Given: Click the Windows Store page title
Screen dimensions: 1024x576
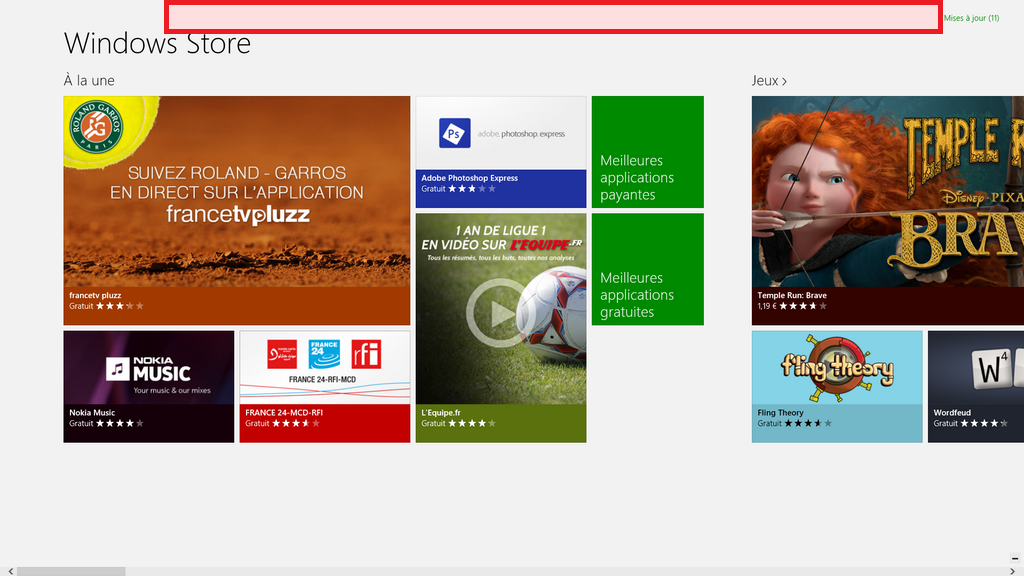Looking at the screenshot, I should [x=157, y=44].
